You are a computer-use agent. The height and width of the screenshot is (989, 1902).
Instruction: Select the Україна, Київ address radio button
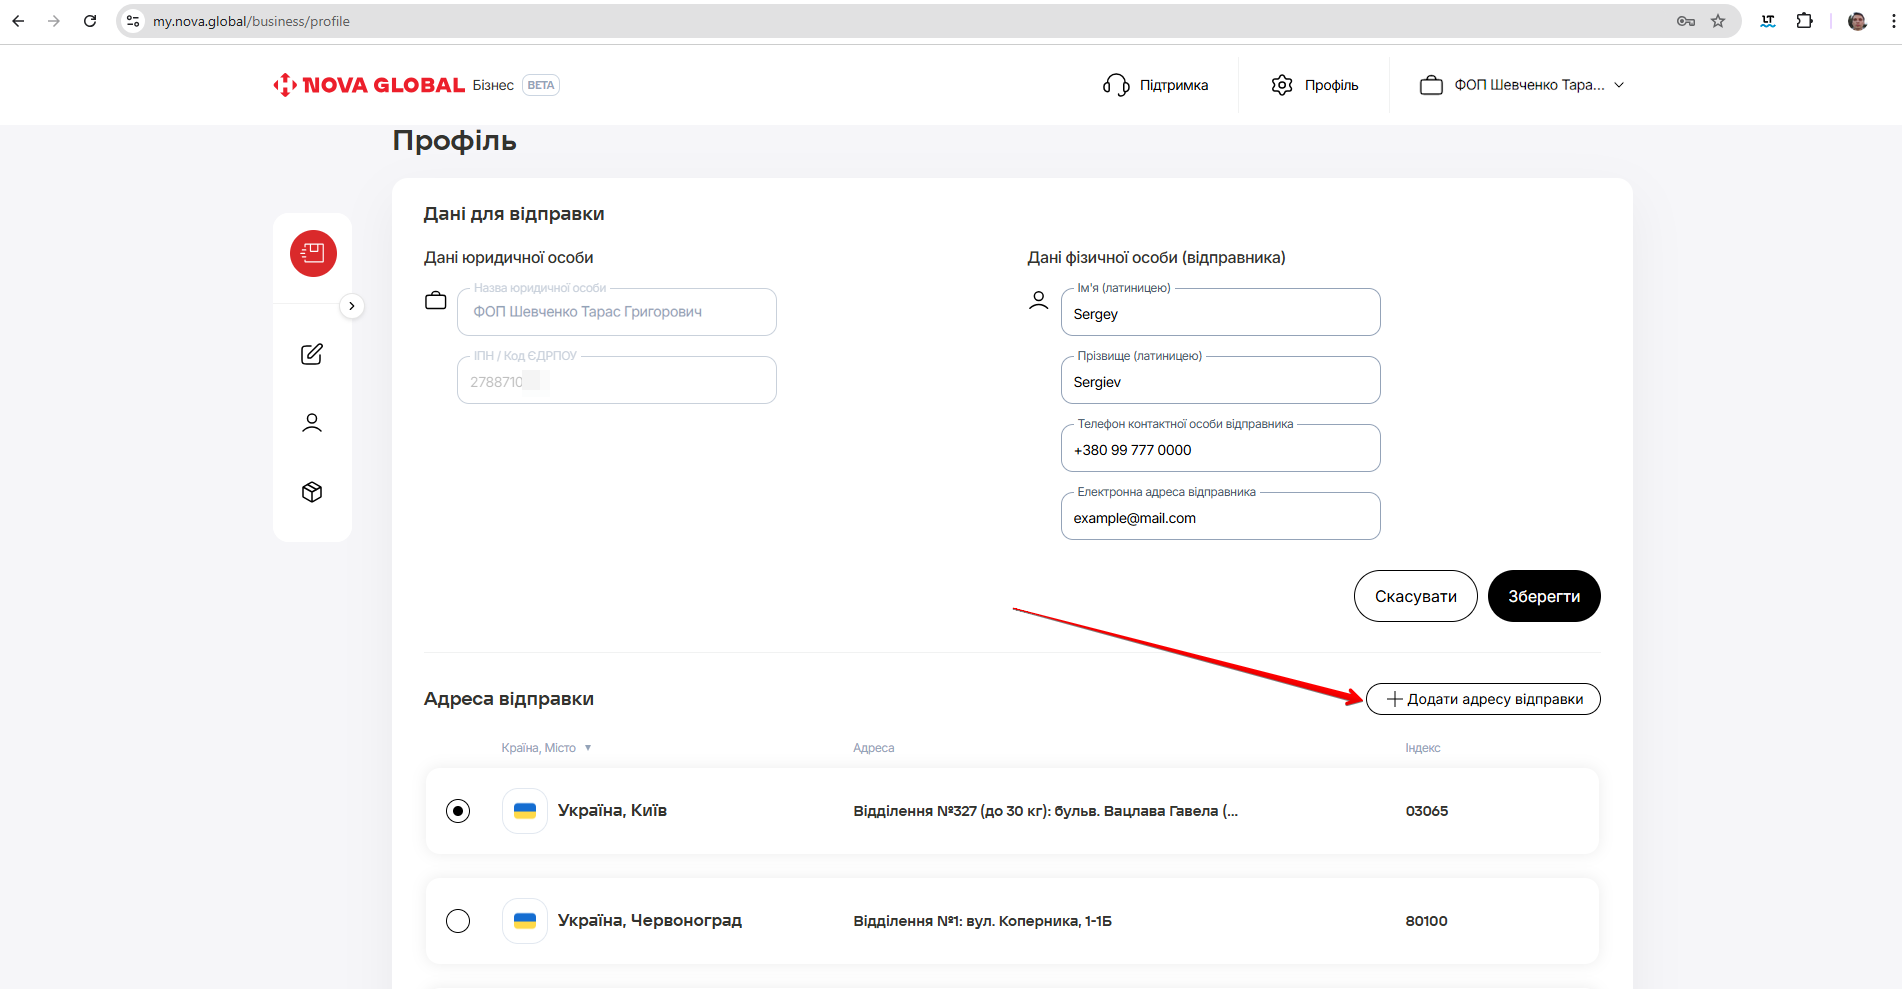pyautogui.click(x=458, y=811)
